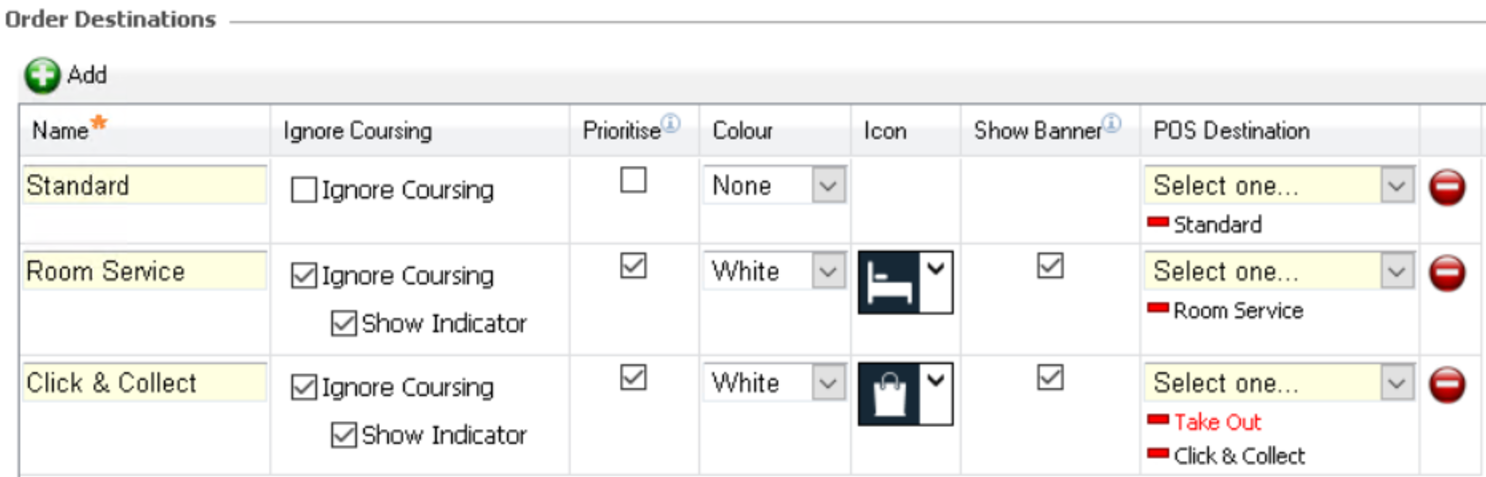Click the Name column header
Image resolution: width=1486 pixels, height=477 pixels.
[60, 131]
